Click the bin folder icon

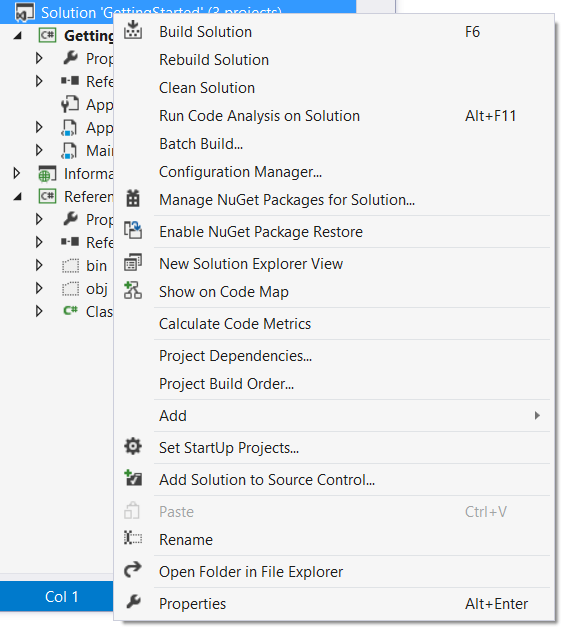click(x=70, y=266)
